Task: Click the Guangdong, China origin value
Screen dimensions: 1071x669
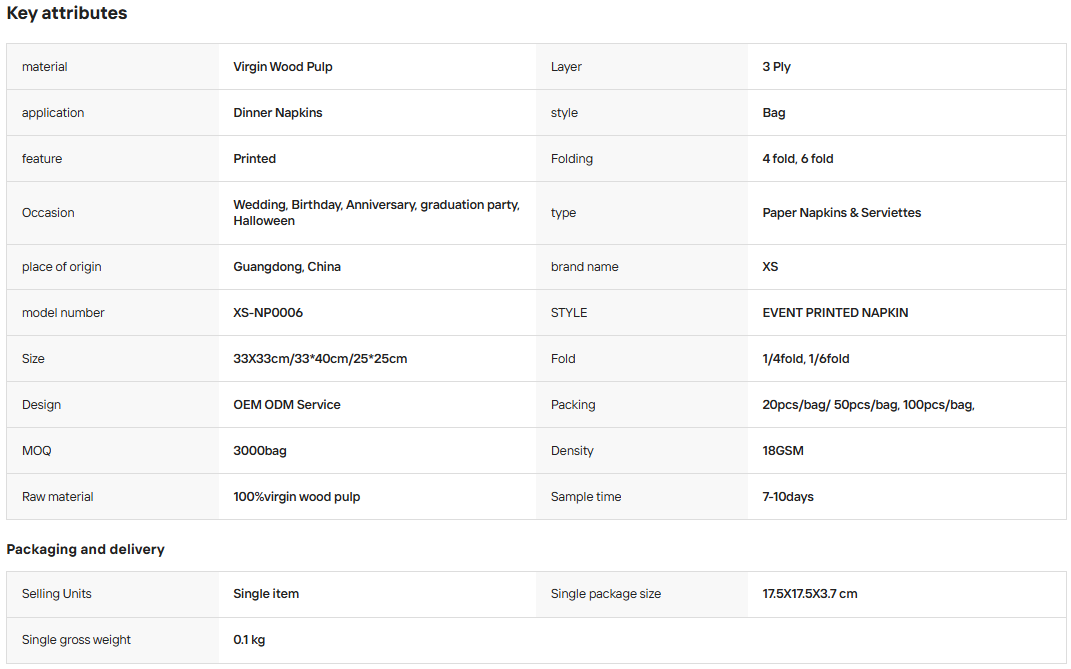Action: coord(287,267)
